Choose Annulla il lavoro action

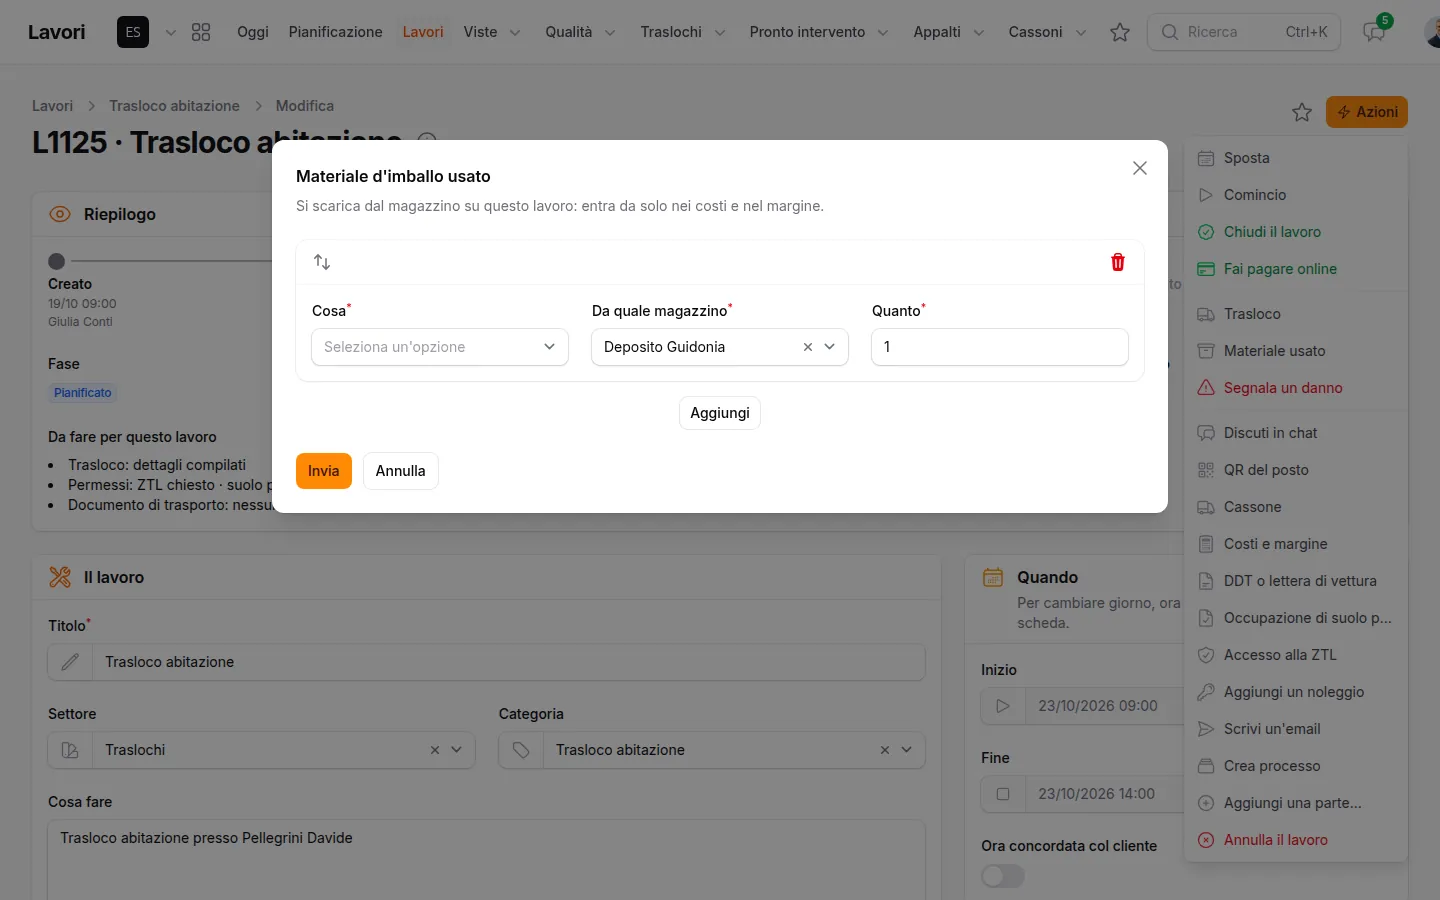click(1296, 840)
